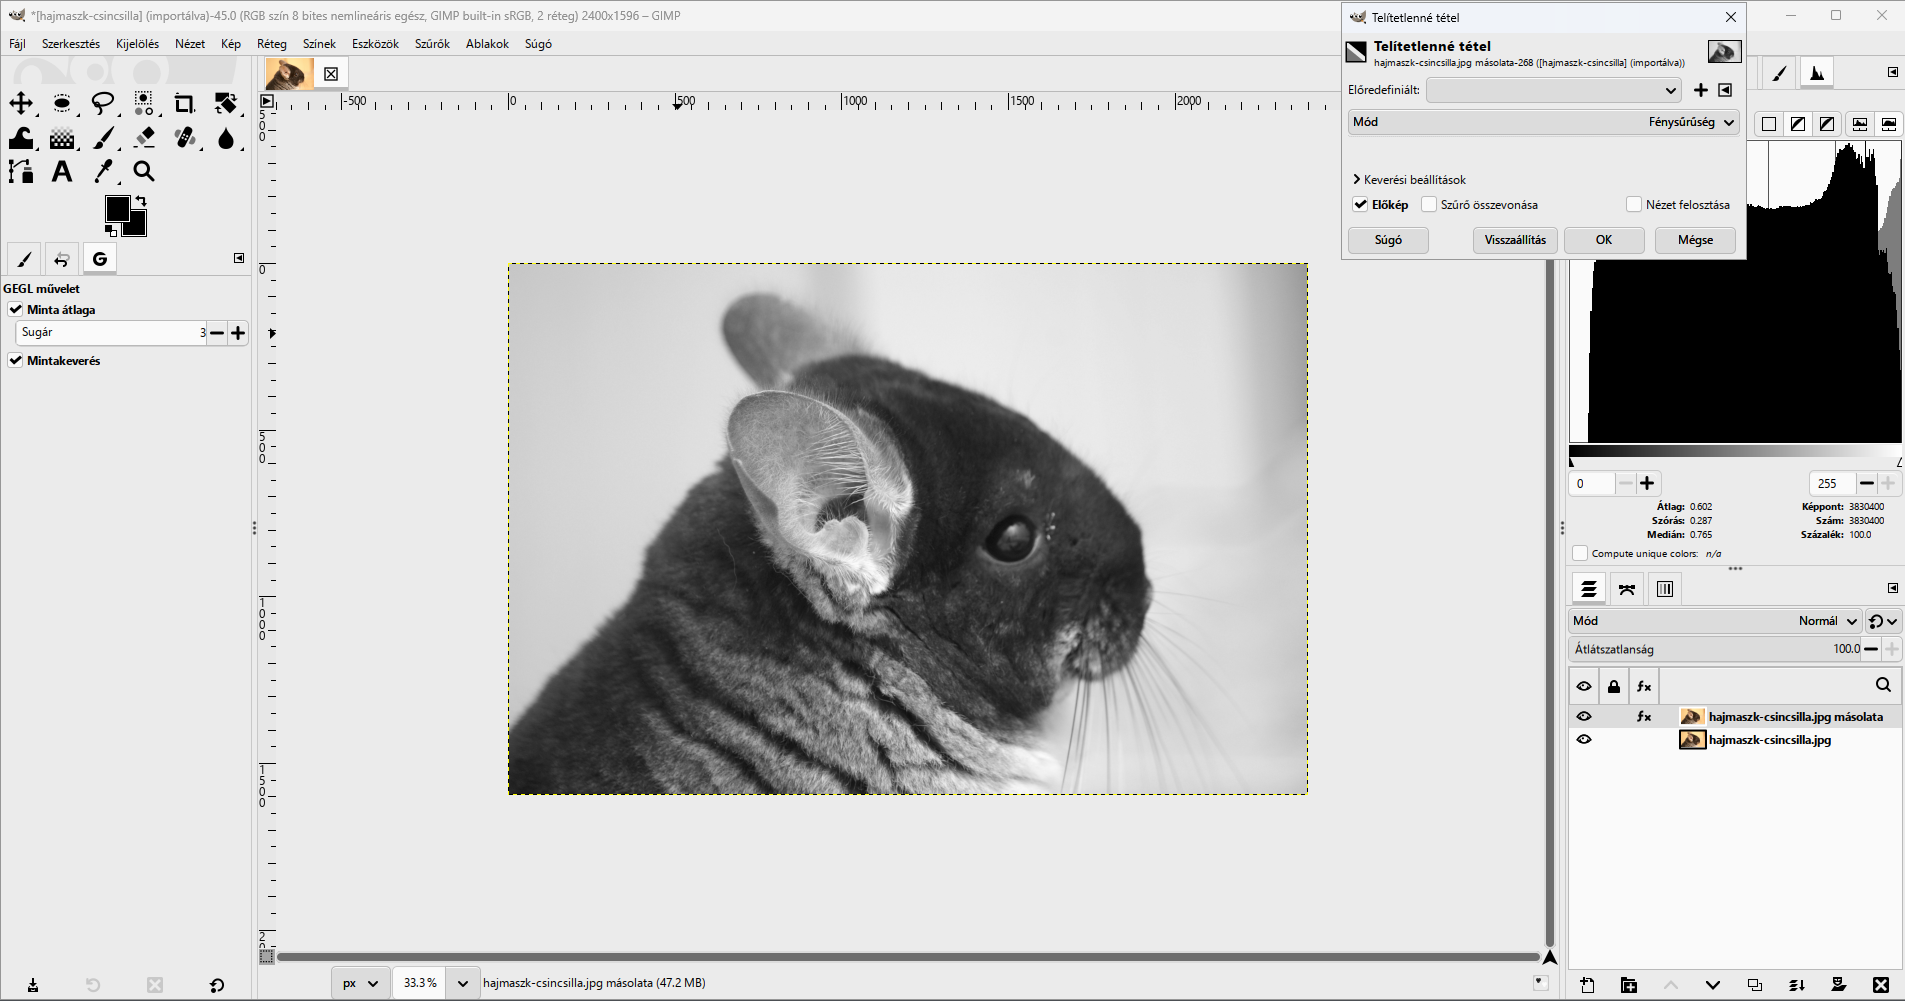Select the Crop tool
The width and height of the screenshot is (1905, 1001).
coord(184,103)
